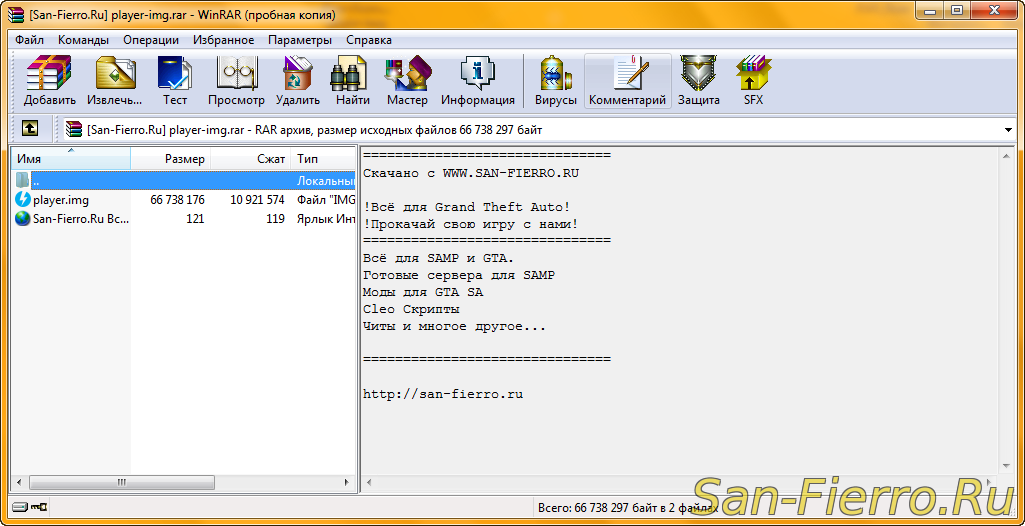Launch the Мастер (Wizard) tool
Image resolution: width=1025 pixels, height=526 pixels.
pos(407,80)
